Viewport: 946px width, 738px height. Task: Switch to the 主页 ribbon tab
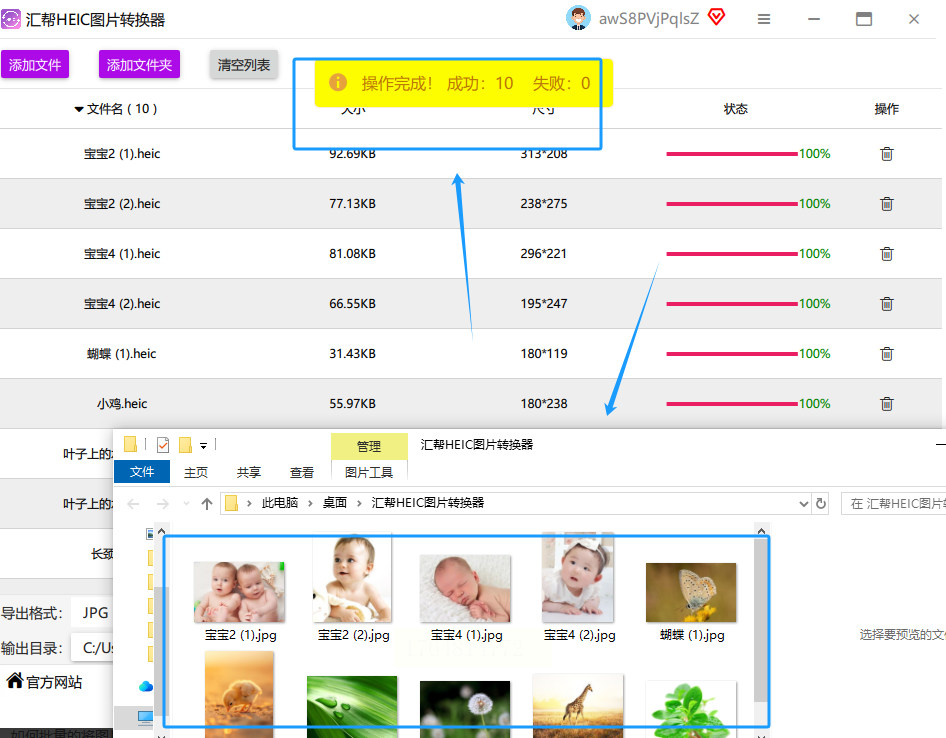pos(195,472)
